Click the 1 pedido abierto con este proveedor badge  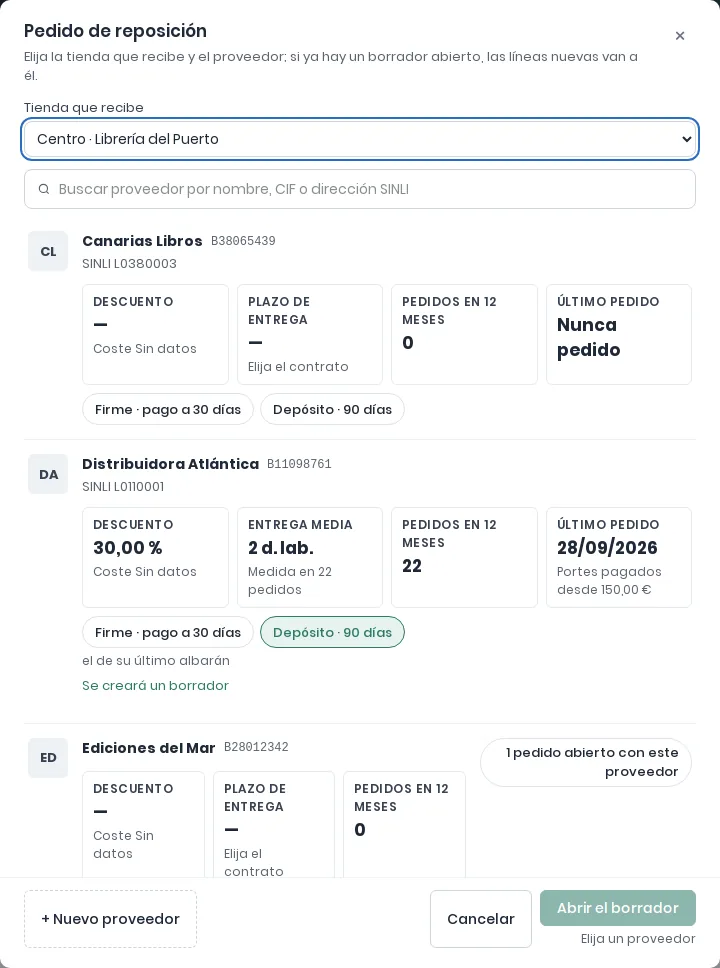pos(585,762)
